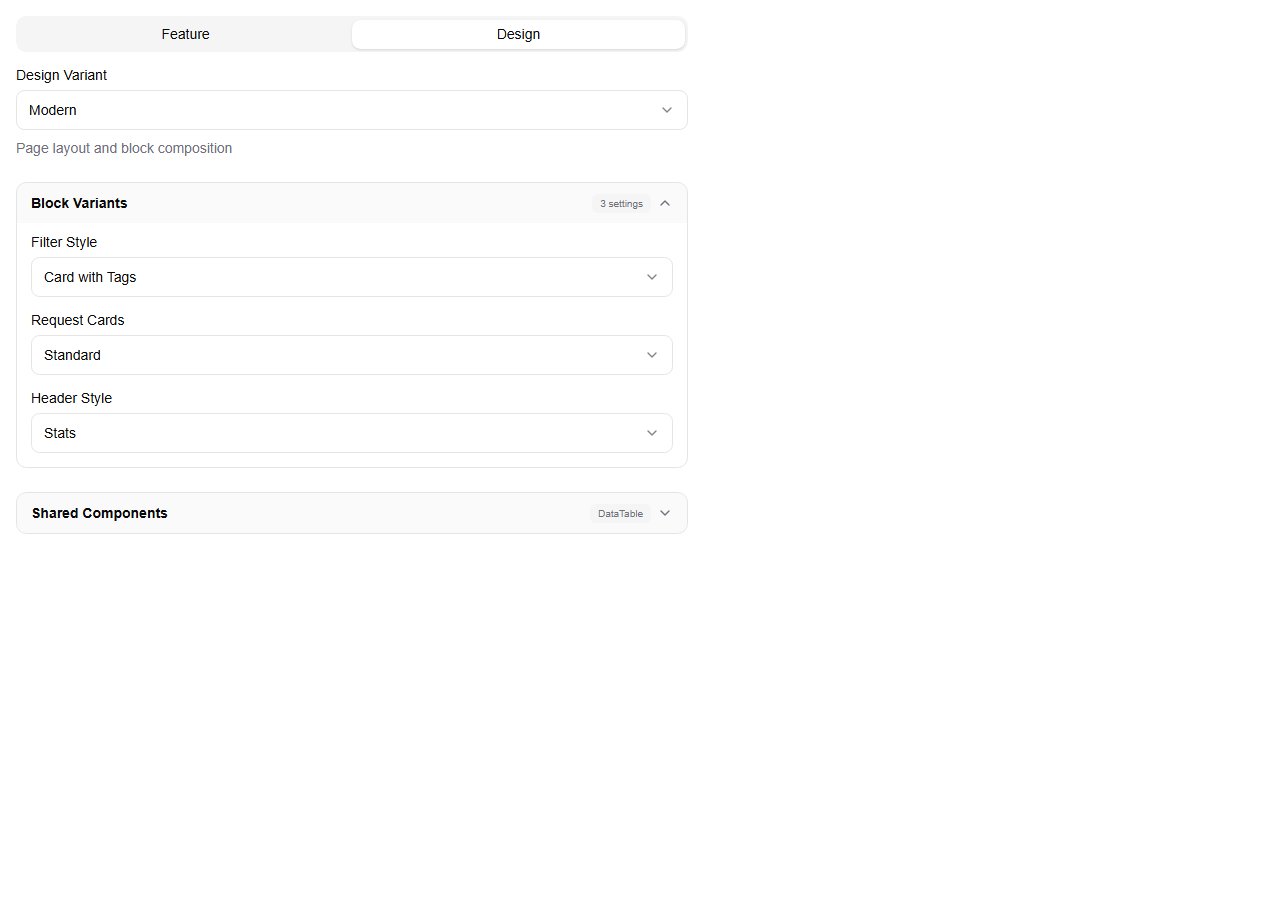The image size is (1280, 900).
Task: Open the Filter Style dropdown showing Card with Tags
Action: (351, 277)
